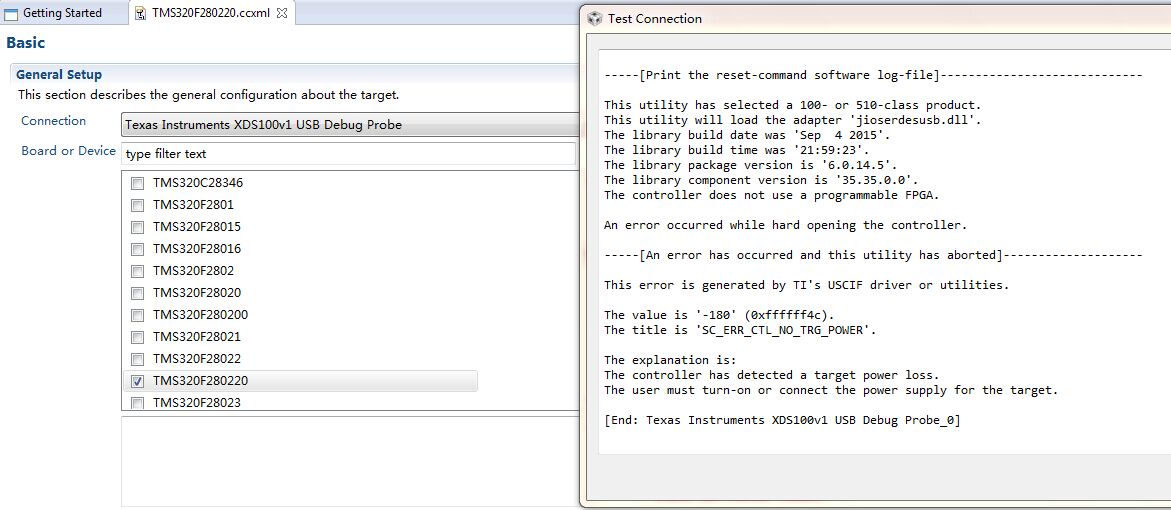Click the 'utility has aborted' header line
This screenshot has width=1171, height=510.
[873, 255]
